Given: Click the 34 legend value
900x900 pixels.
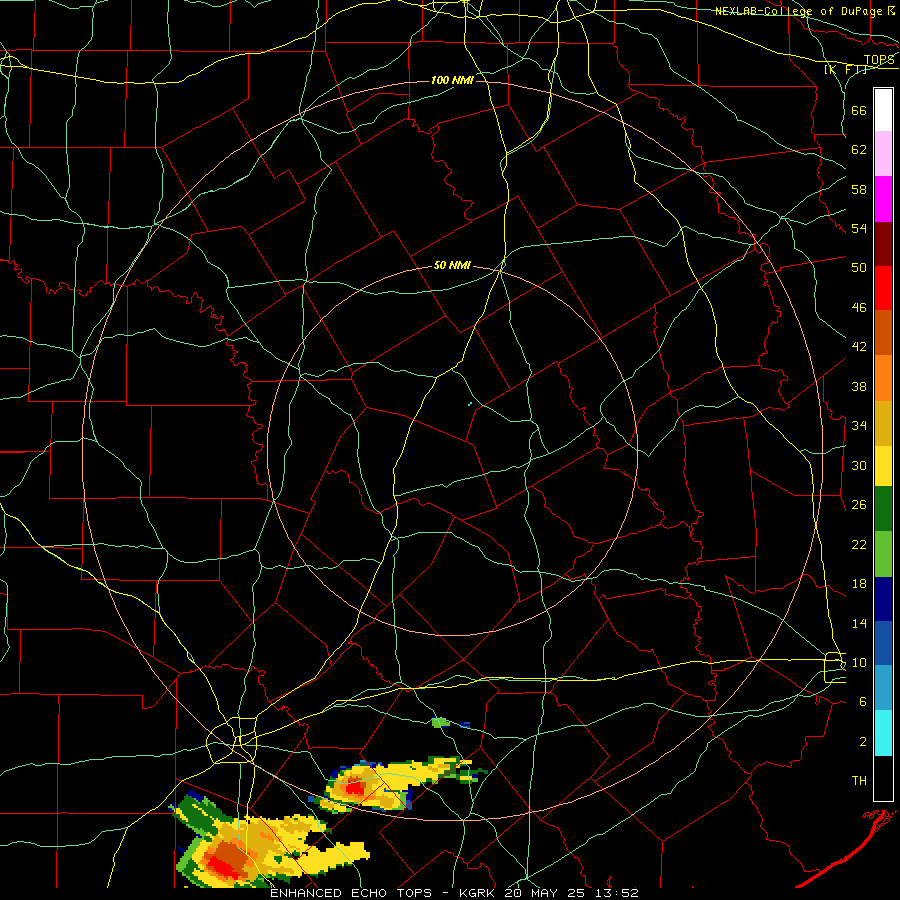Looking at the screenshot, I should 859,426.
